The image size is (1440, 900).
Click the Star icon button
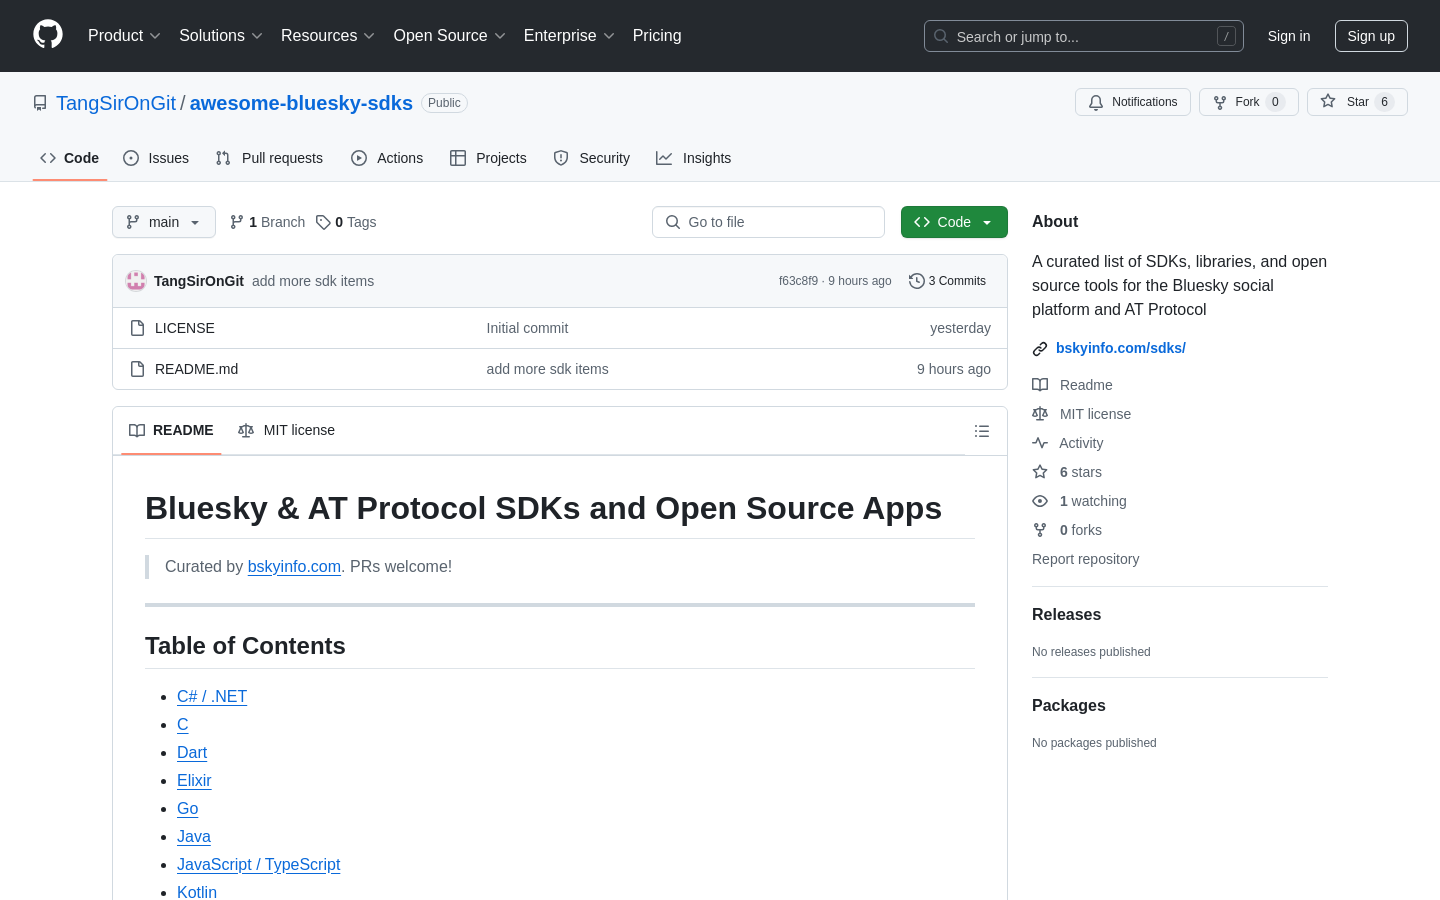pyautogui.click(x=1328, y=102)
